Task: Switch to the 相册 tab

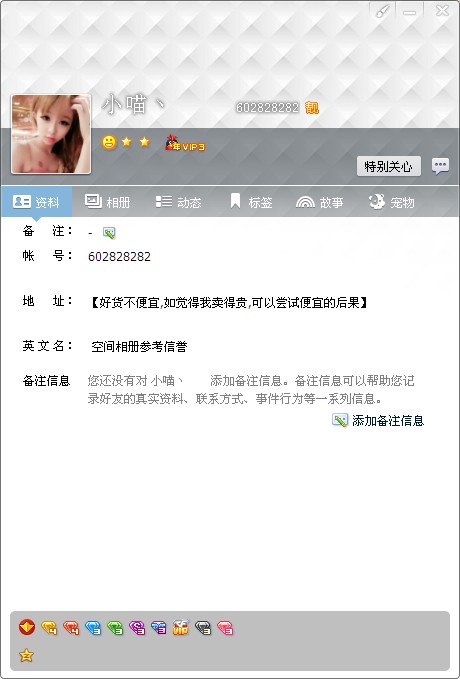Action: click(107, 202)
